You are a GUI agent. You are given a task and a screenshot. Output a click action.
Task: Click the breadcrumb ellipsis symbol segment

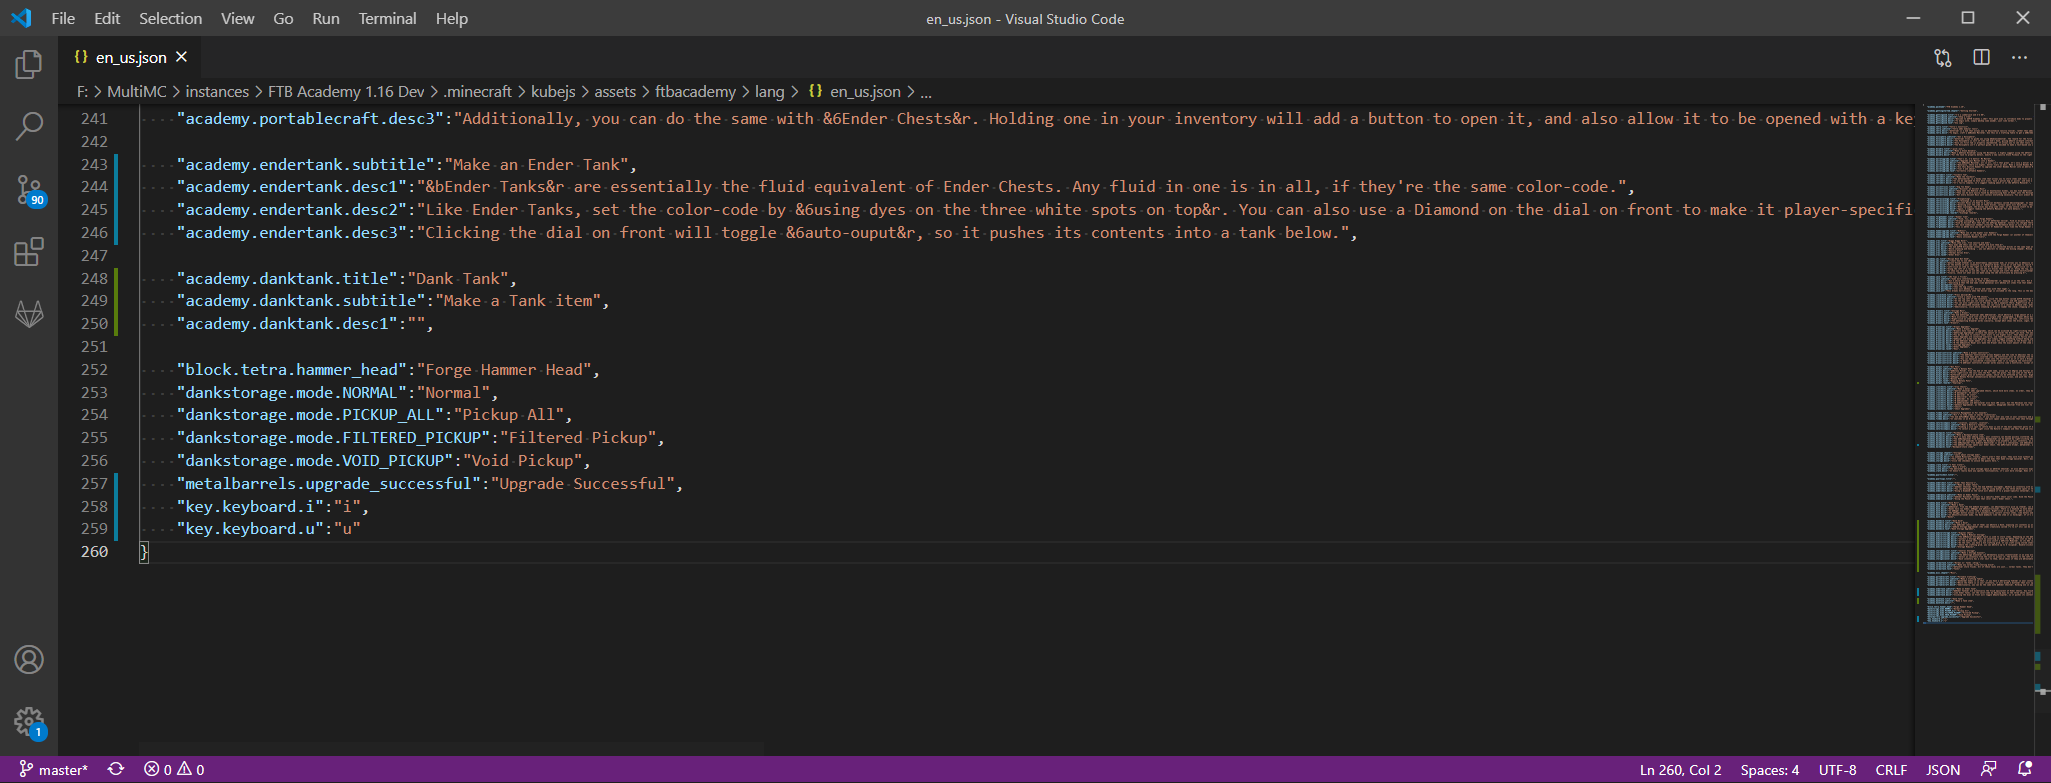tap(926, 91)
